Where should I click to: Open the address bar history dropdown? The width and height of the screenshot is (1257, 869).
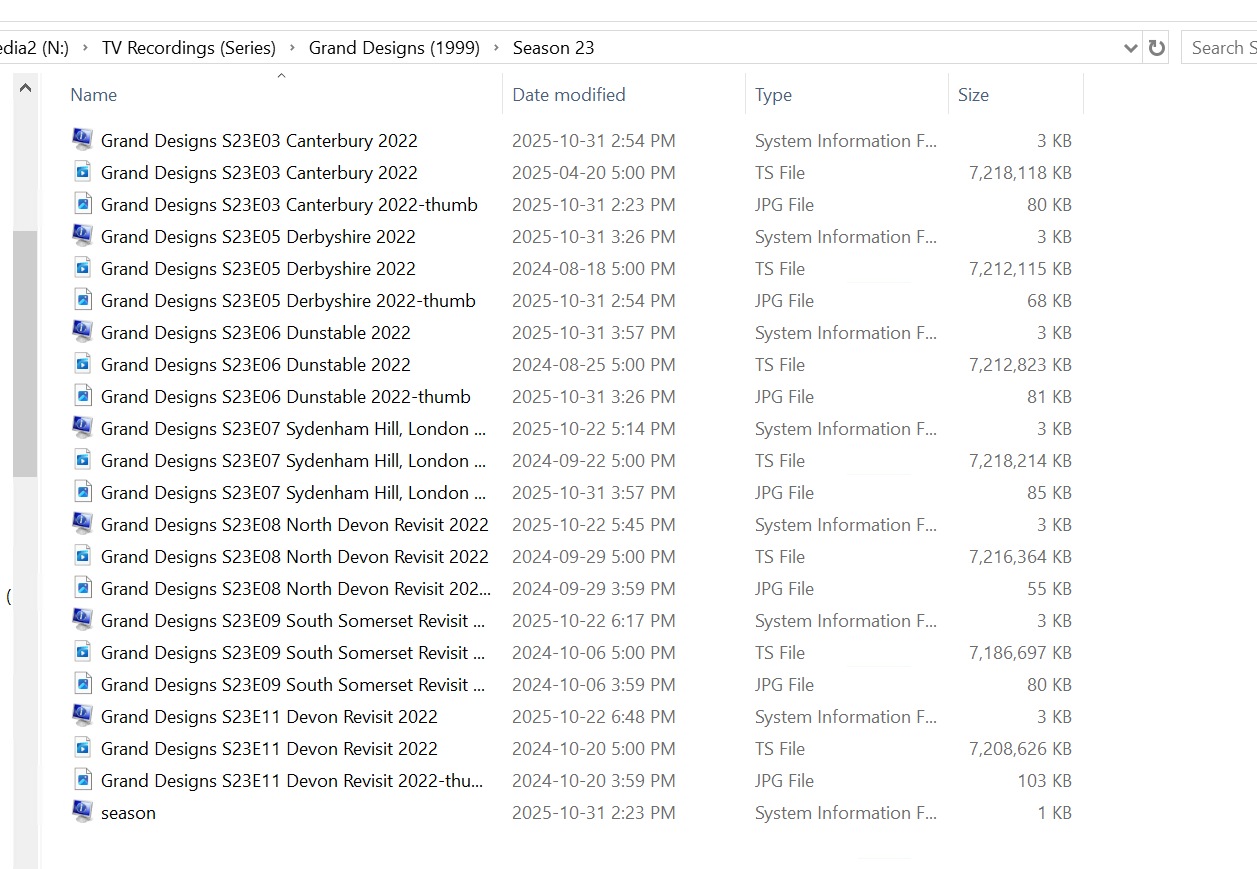1130,48
